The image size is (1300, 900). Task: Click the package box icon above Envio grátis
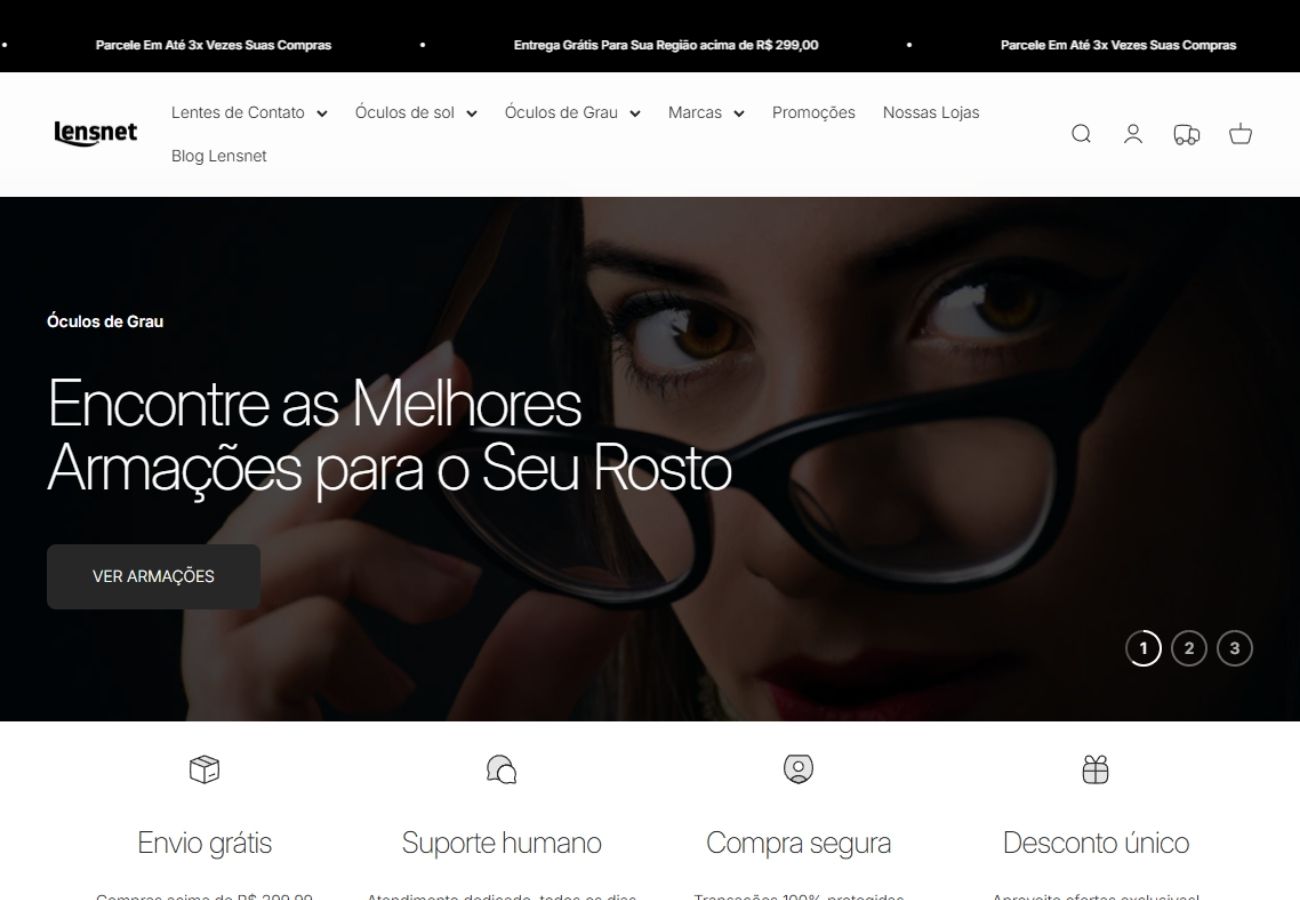[x=204, y=769]
